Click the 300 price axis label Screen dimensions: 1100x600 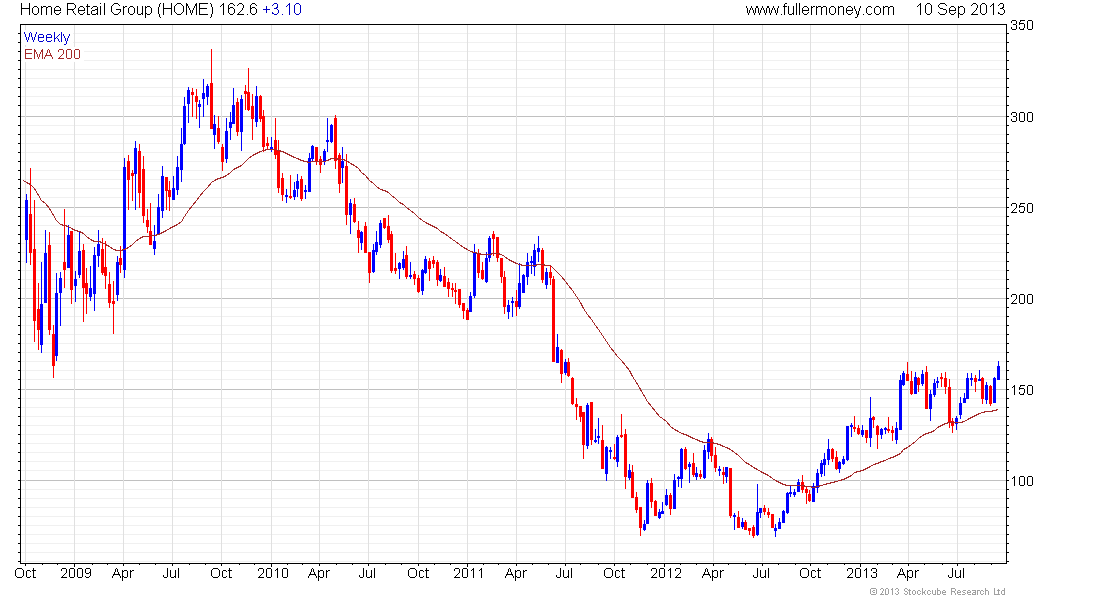(x=1021, y=117)
